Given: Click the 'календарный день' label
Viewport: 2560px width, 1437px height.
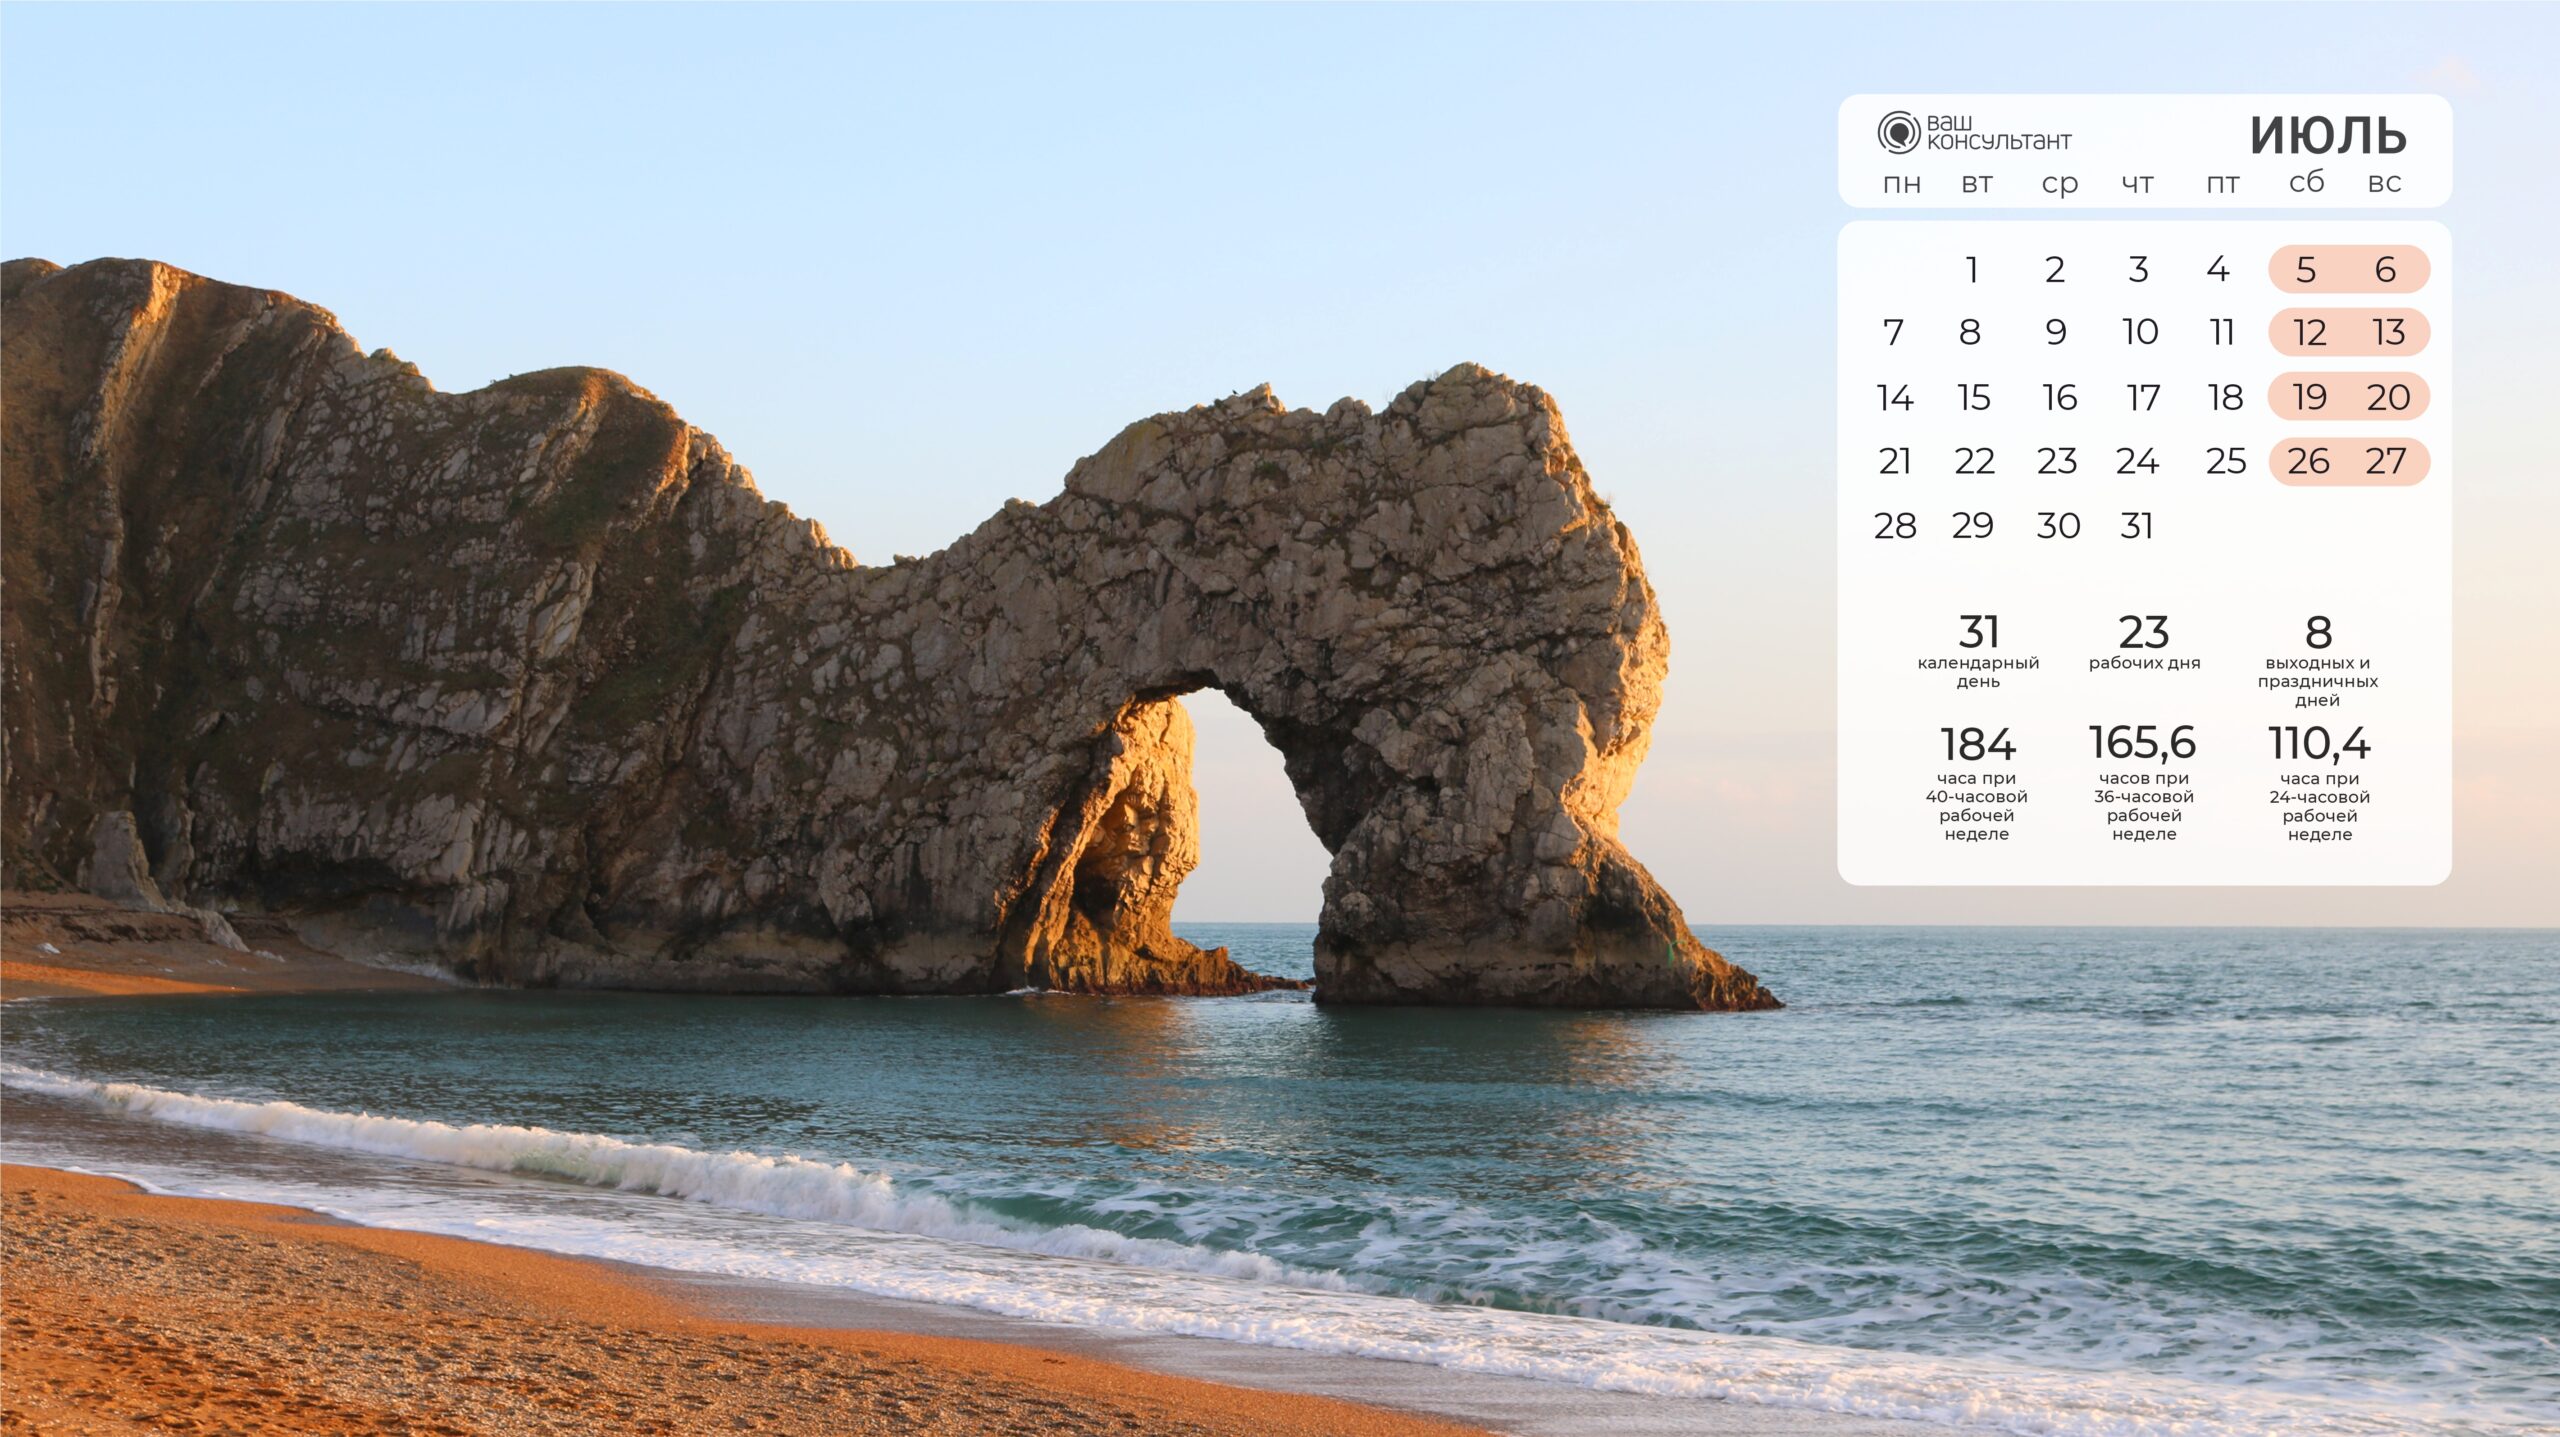Looking at the screenshot, I should [1978, 672].
